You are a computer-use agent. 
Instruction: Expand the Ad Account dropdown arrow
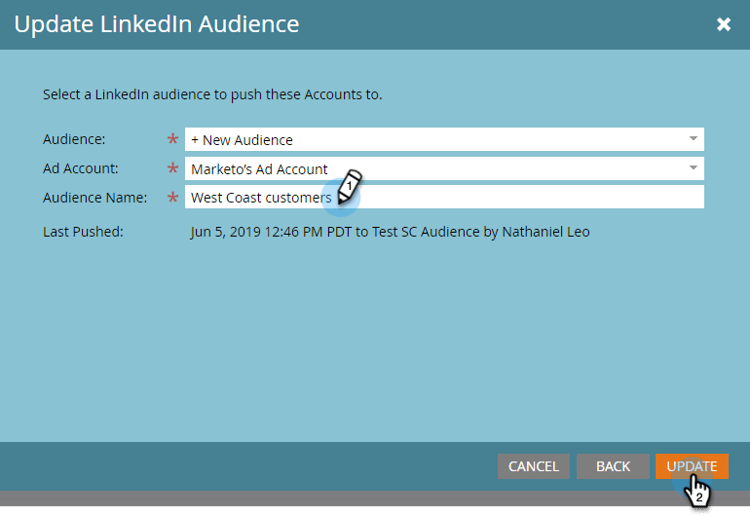pyautogui.click(x=693, y=168)
